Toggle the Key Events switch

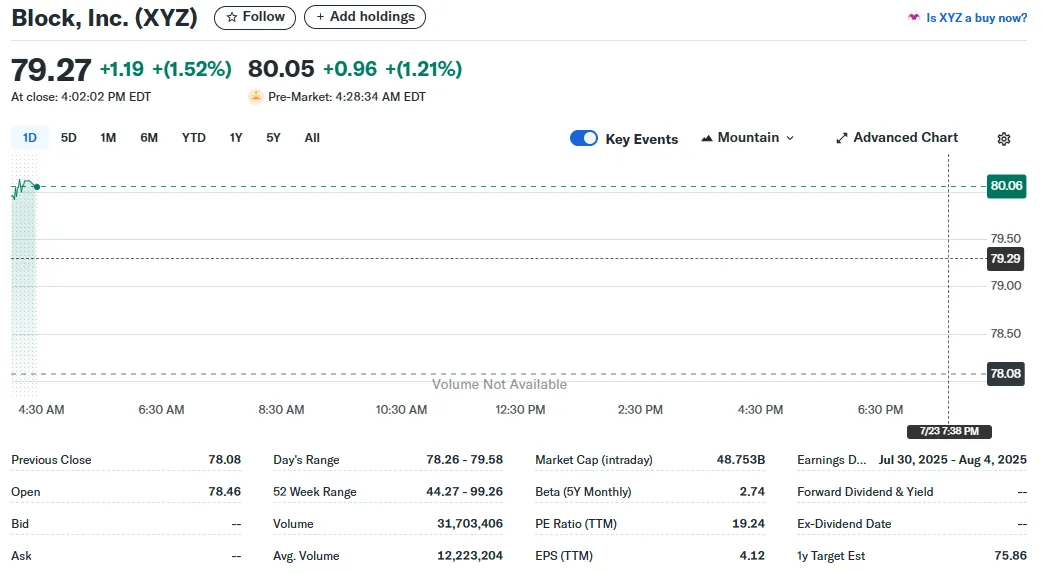(584, 138)
